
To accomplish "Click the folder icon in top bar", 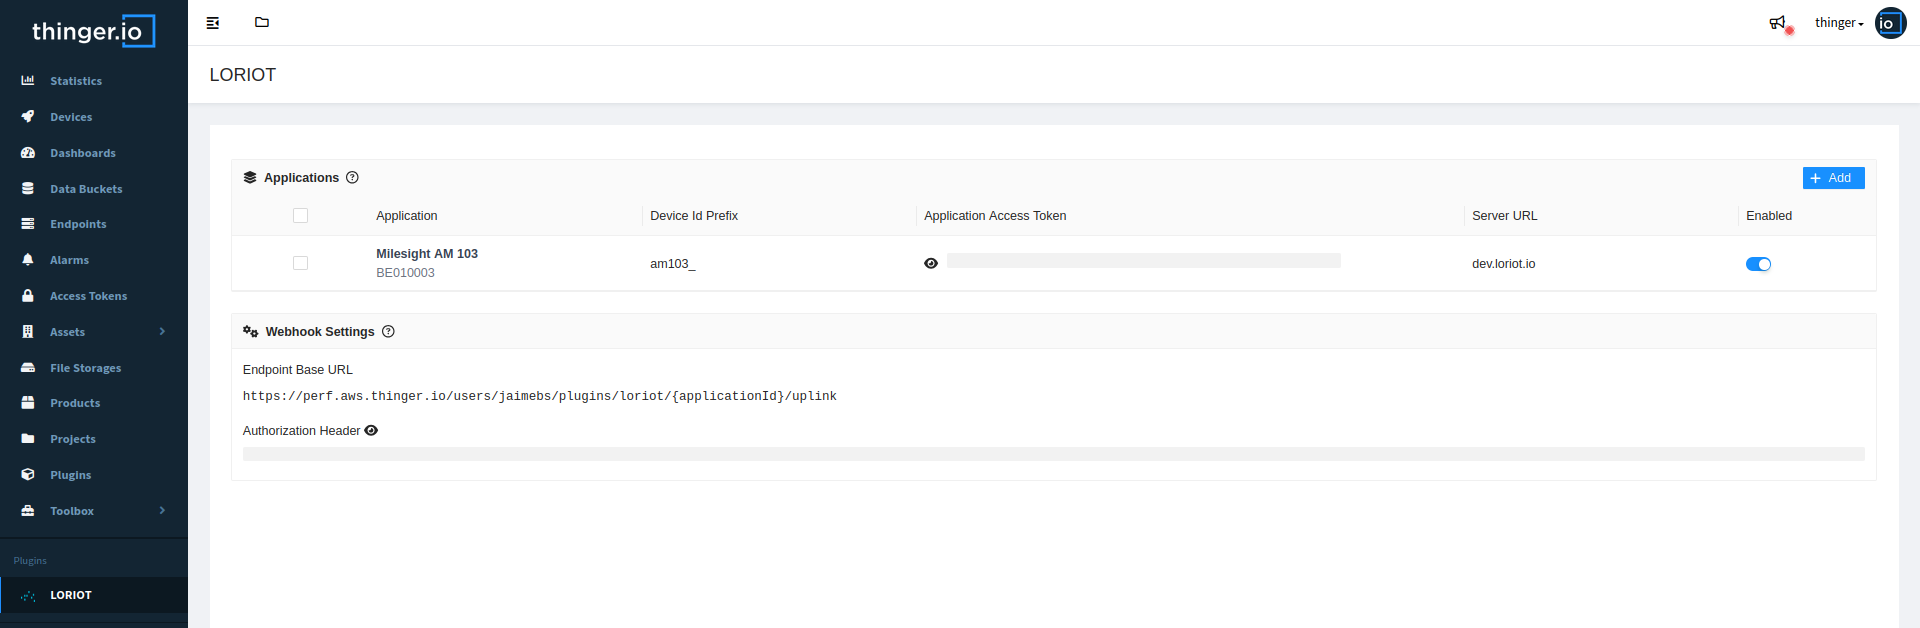I will point(262,22).
